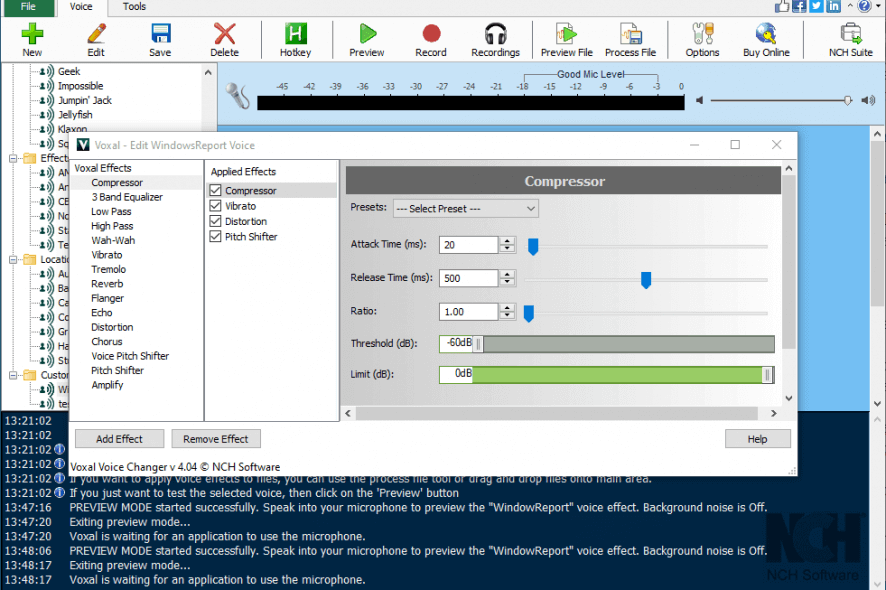The width and height of the screenshot is (886, 590).
Task: Switch to the Voice tab
Action: click(x=81, y=7)
